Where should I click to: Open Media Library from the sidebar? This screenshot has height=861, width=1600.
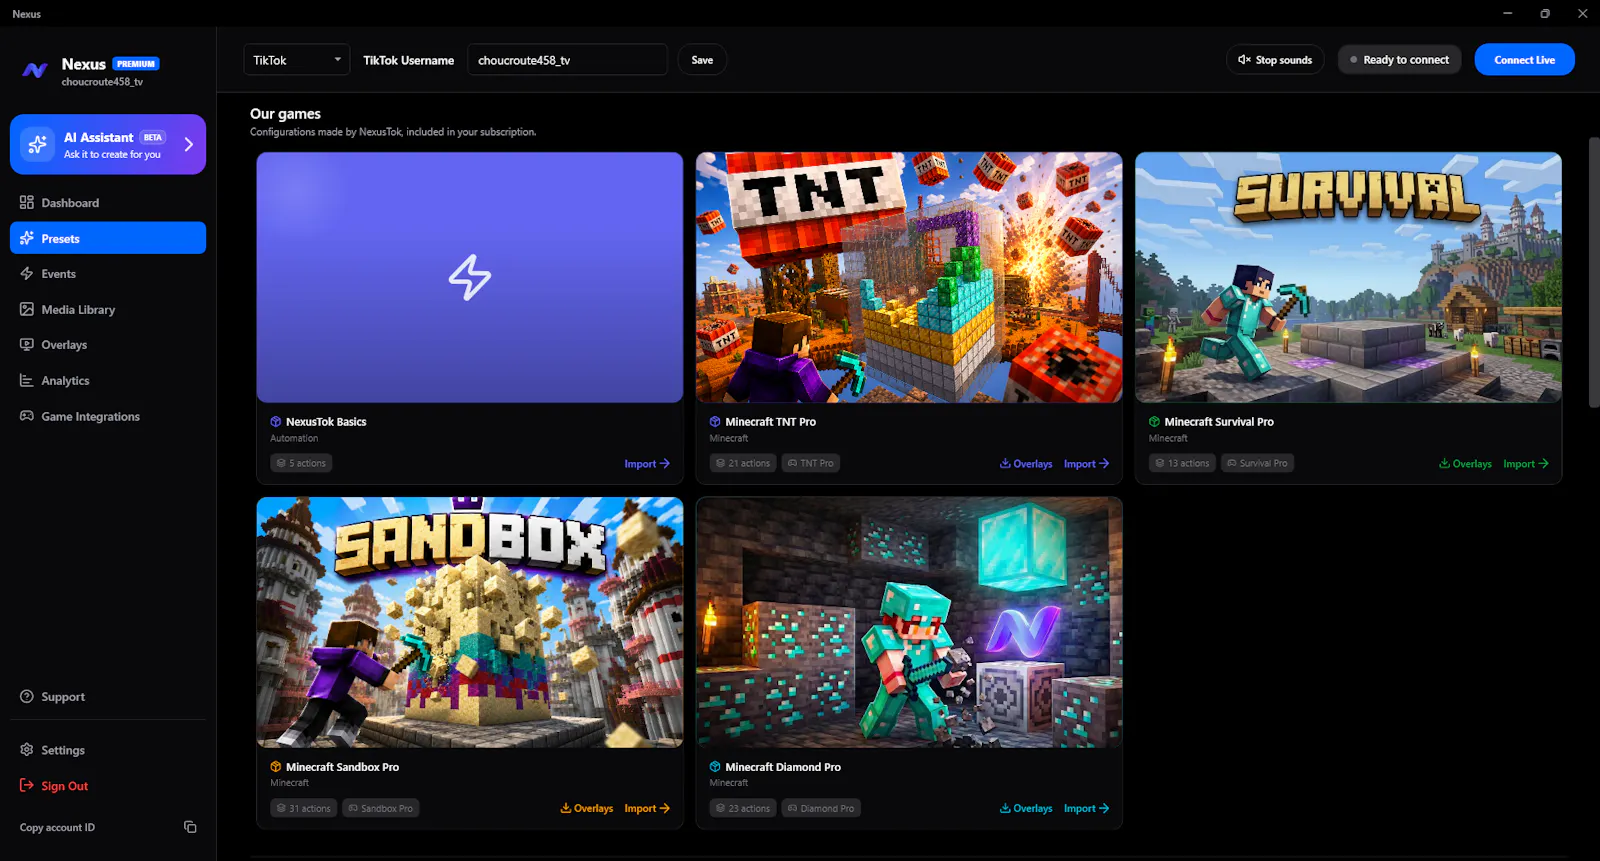click(108, 309)
